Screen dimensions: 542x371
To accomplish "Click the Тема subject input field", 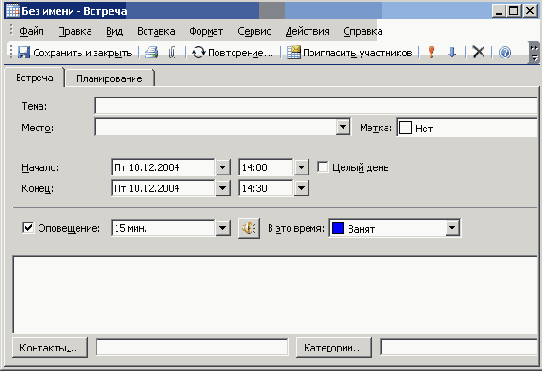I will pos(316,106).
